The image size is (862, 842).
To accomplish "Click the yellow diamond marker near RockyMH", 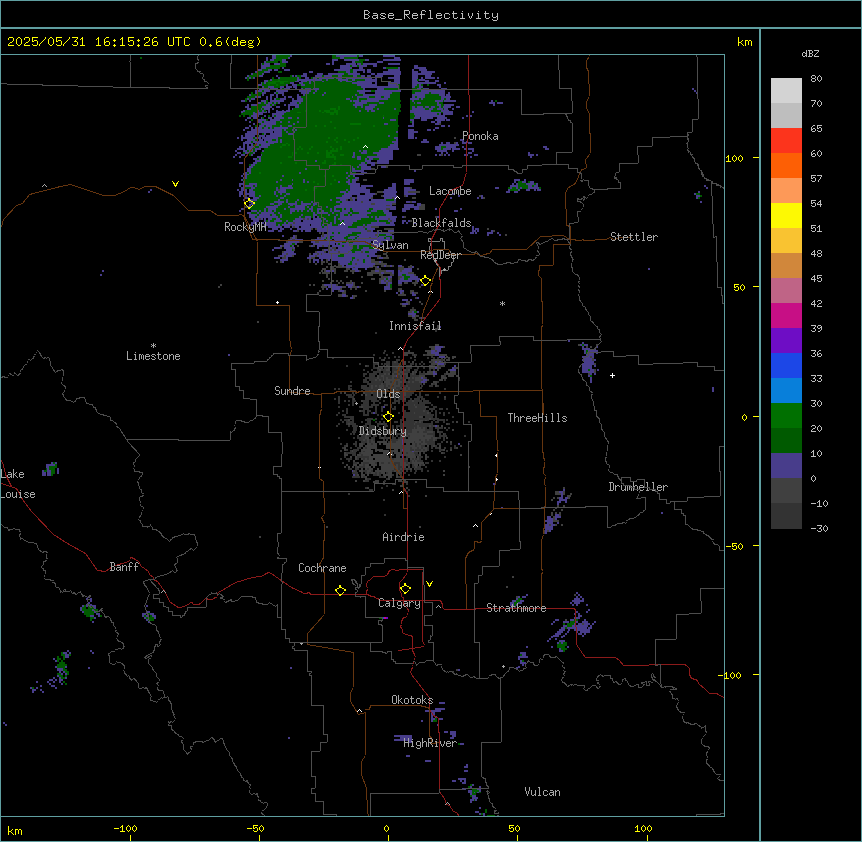I will 249,204.
